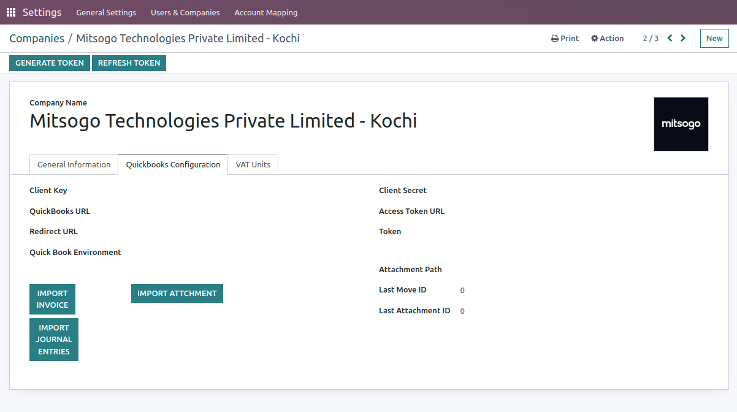This screenshot has width=737, height=412.
Task: Go back to Companies breadcrumb
Action: coord(37,39)
